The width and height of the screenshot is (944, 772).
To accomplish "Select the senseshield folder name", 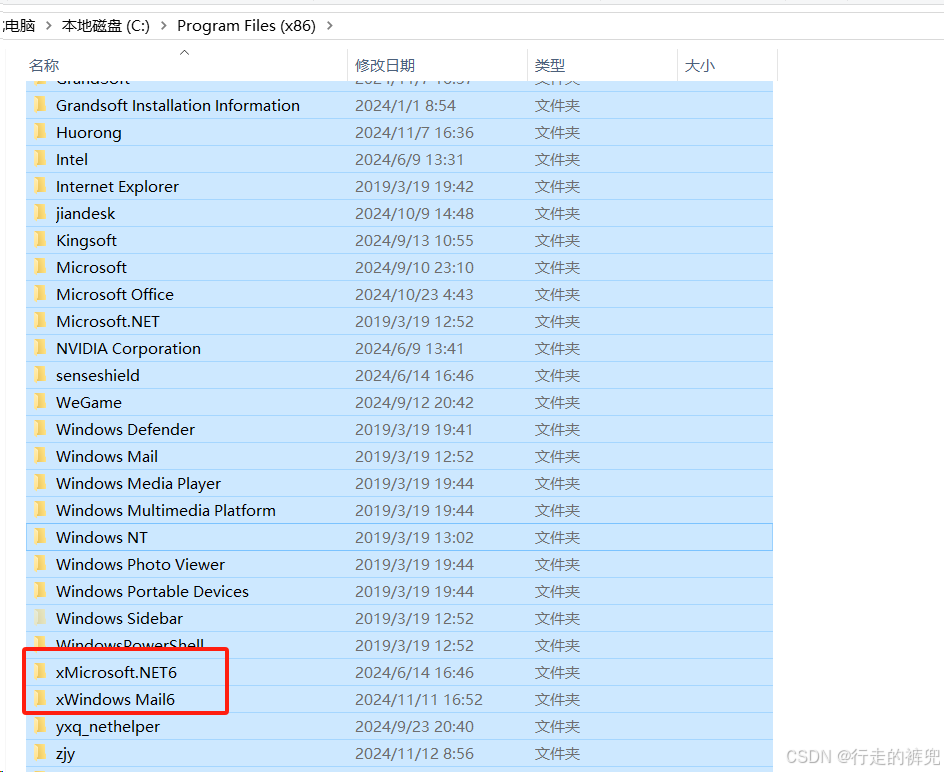I will [98, 376].
